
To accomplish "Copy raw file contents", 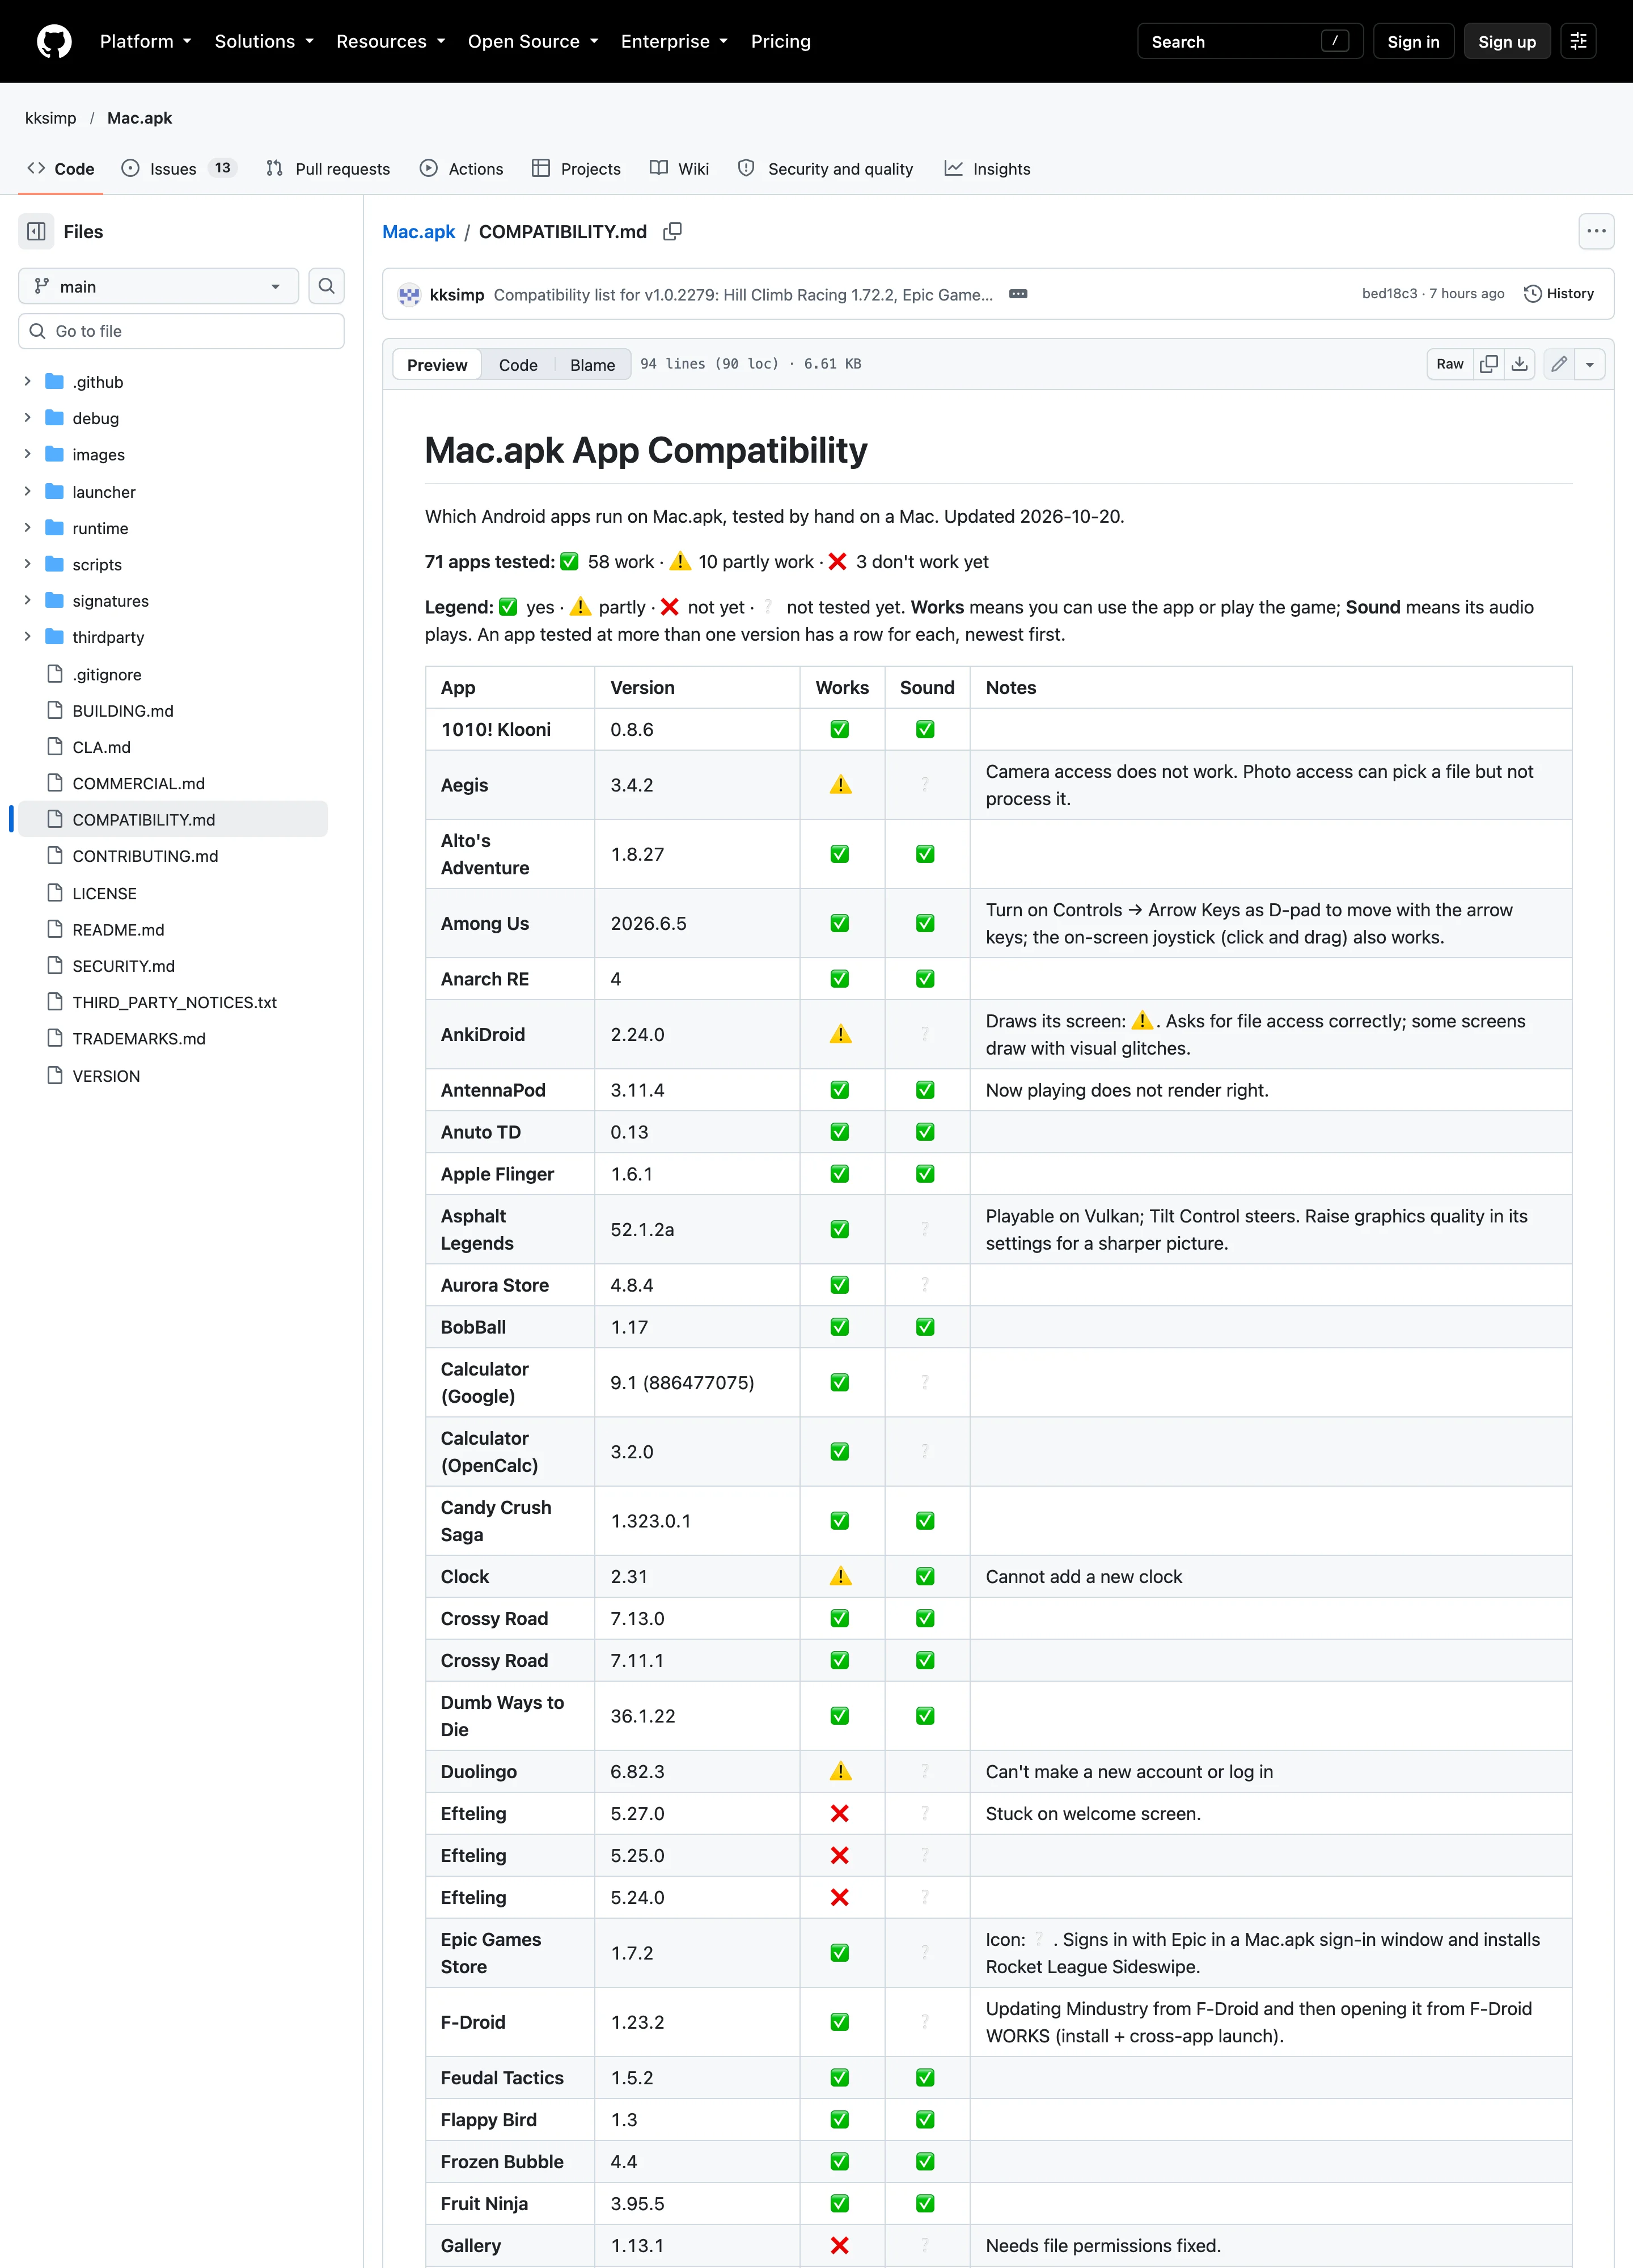I will [1489, 364].
